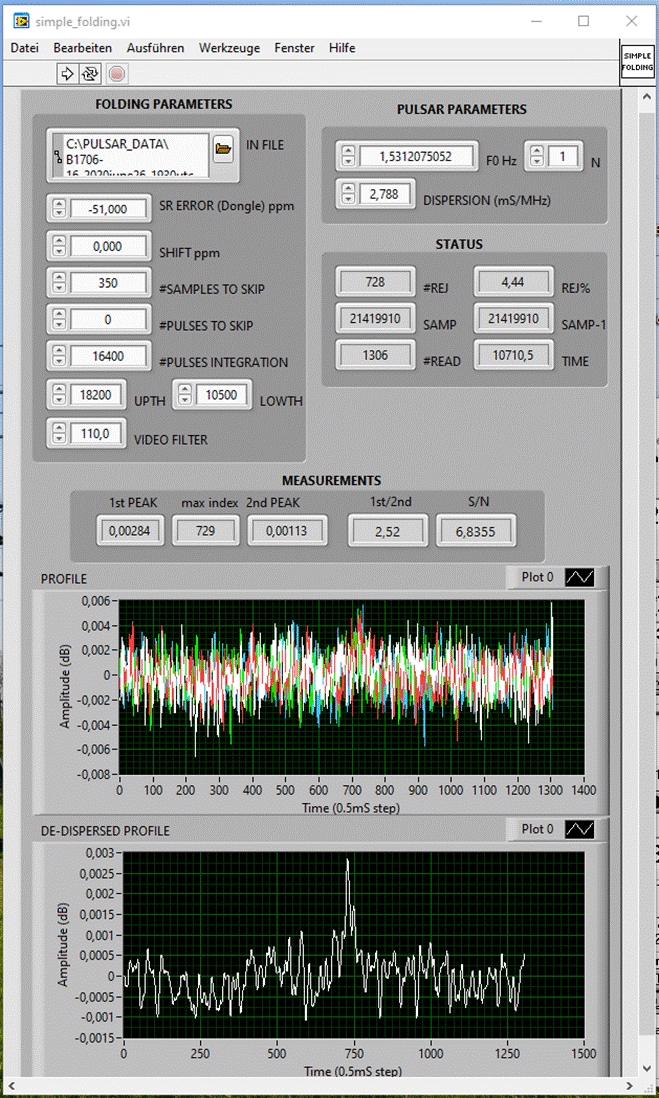659x1098 pixels.
Task: Click the #PULSES TO SKIP field 0
Action: 109,320
